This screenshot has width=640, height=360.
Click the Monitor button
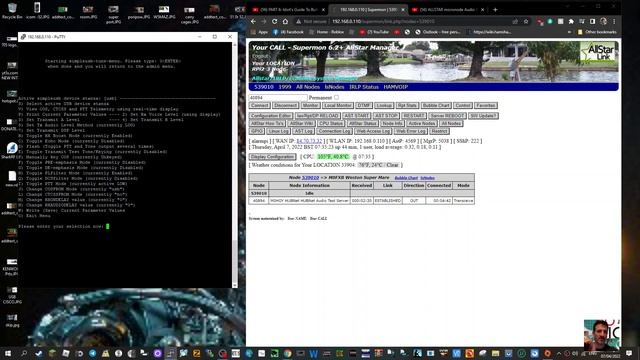pos(310,105)
